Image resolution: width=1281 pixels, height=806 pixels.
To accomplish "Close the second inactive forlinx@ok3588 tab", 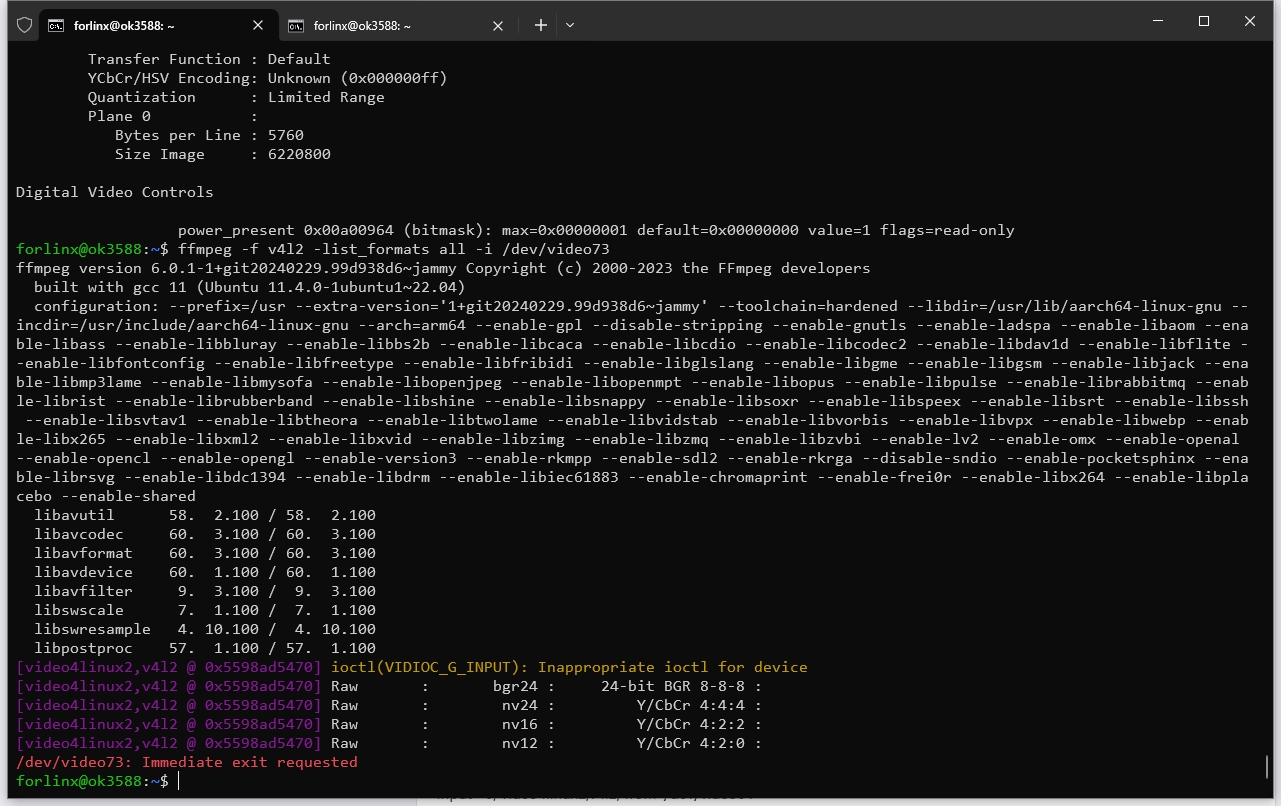I will point(498,25).
